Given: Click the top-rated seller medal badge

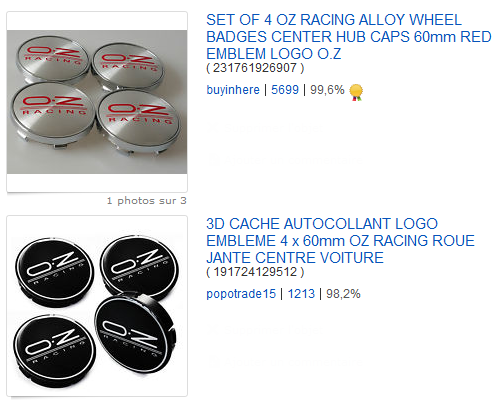Looking at the screenshot, I should (356, 92).
